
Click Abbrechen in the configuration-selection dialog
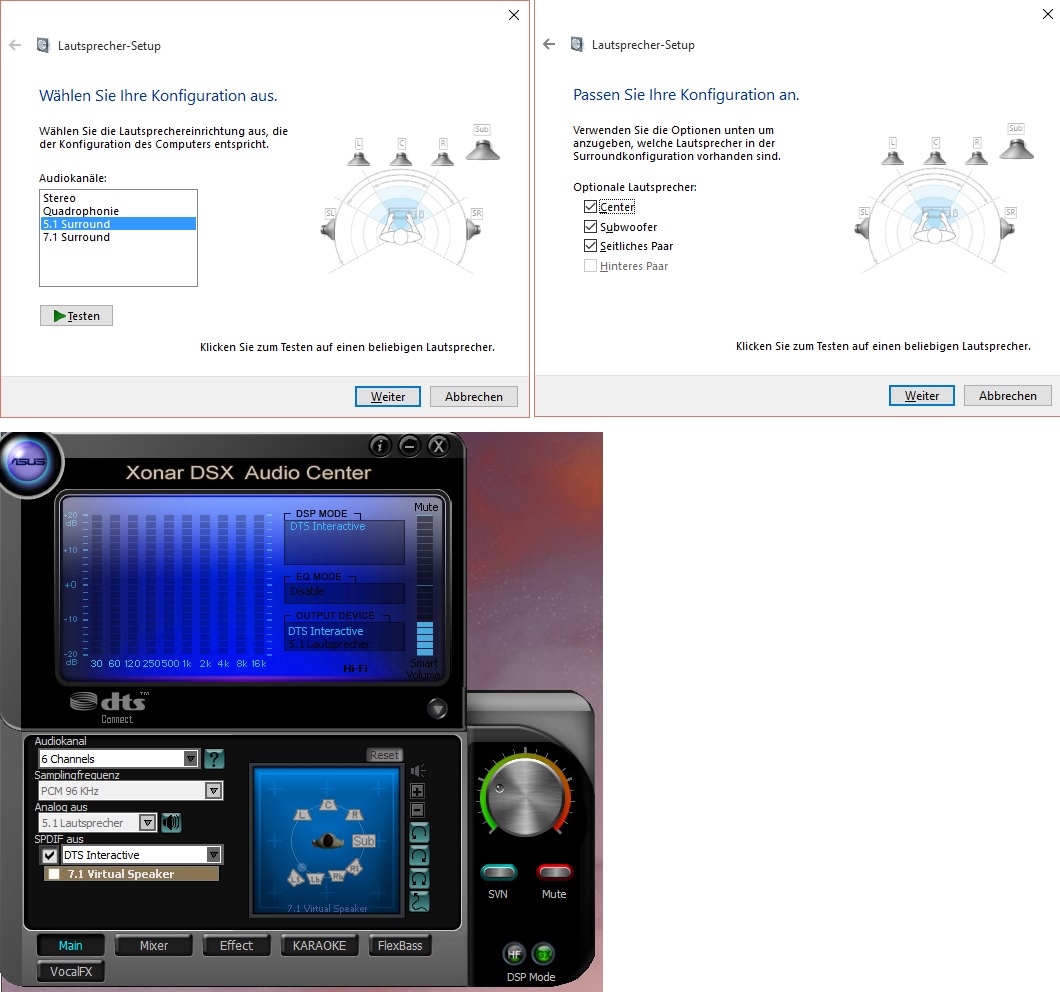(x=474, y=396)
